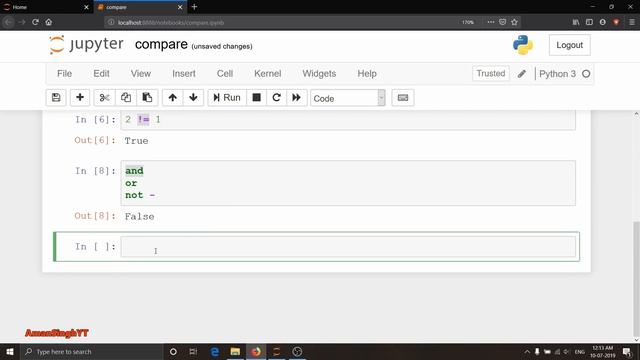Open the Kernel menu
The image size is (640, 360).
(x=268, y=73)
